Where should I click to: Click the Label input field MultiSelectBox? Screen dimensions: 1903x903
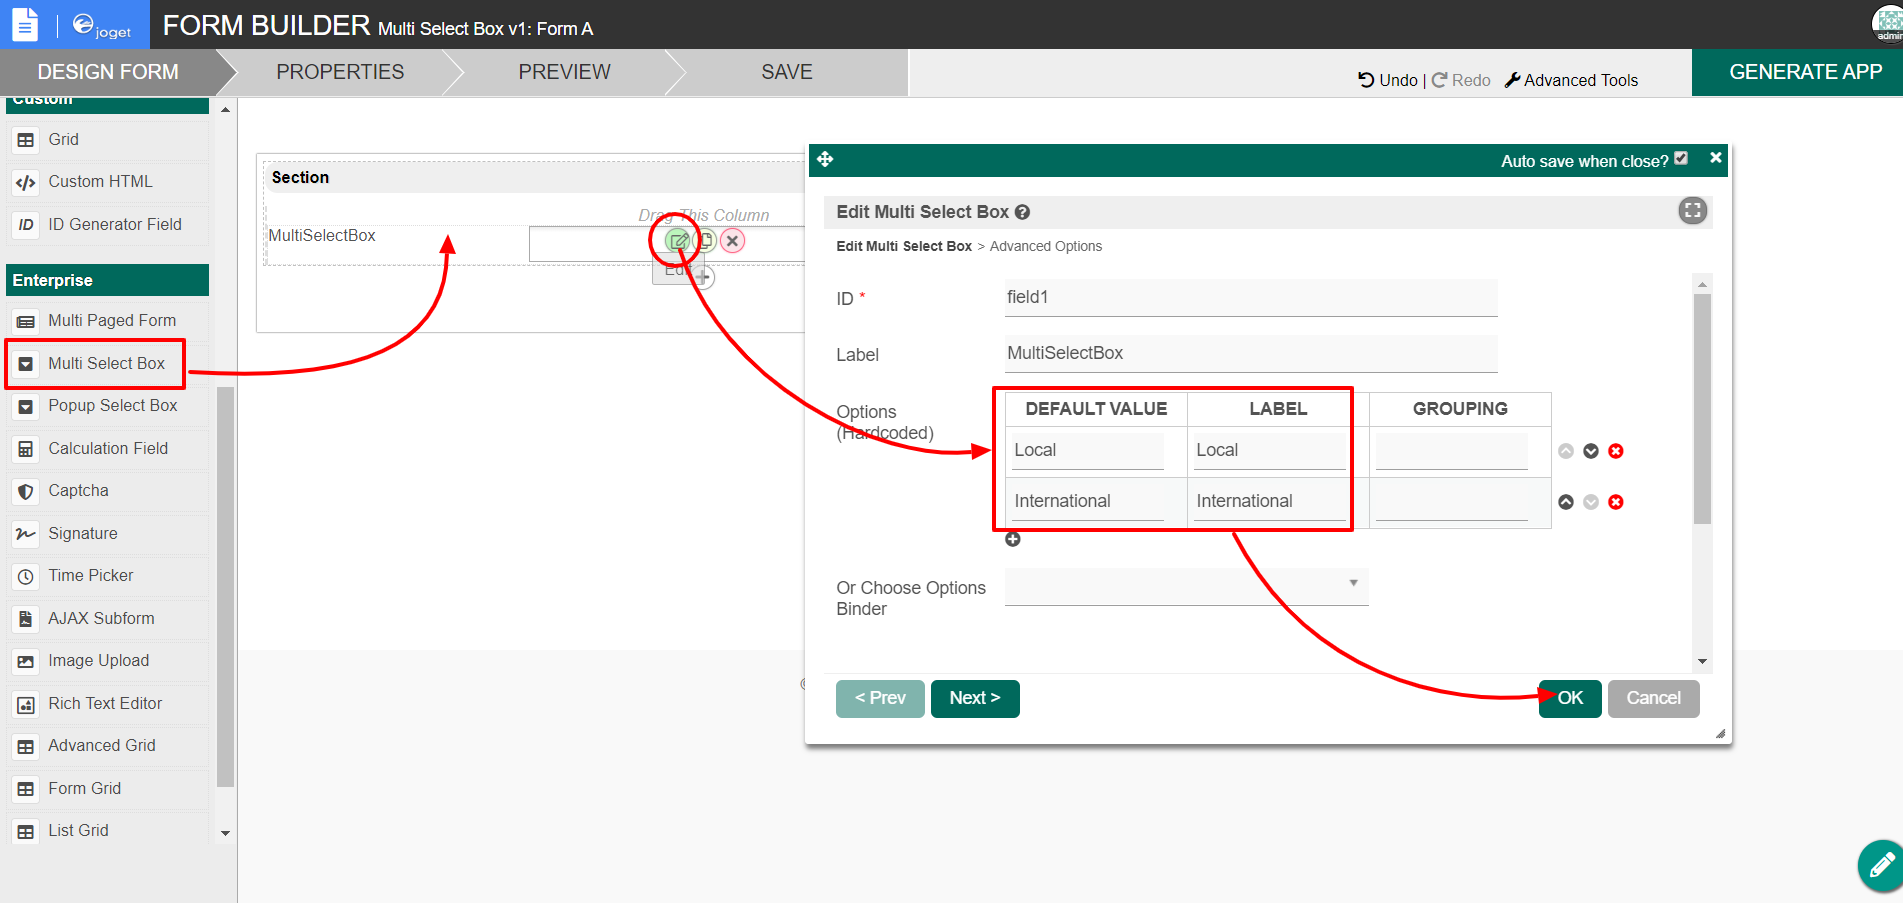pyautogui.click(x=1250, y=353)
